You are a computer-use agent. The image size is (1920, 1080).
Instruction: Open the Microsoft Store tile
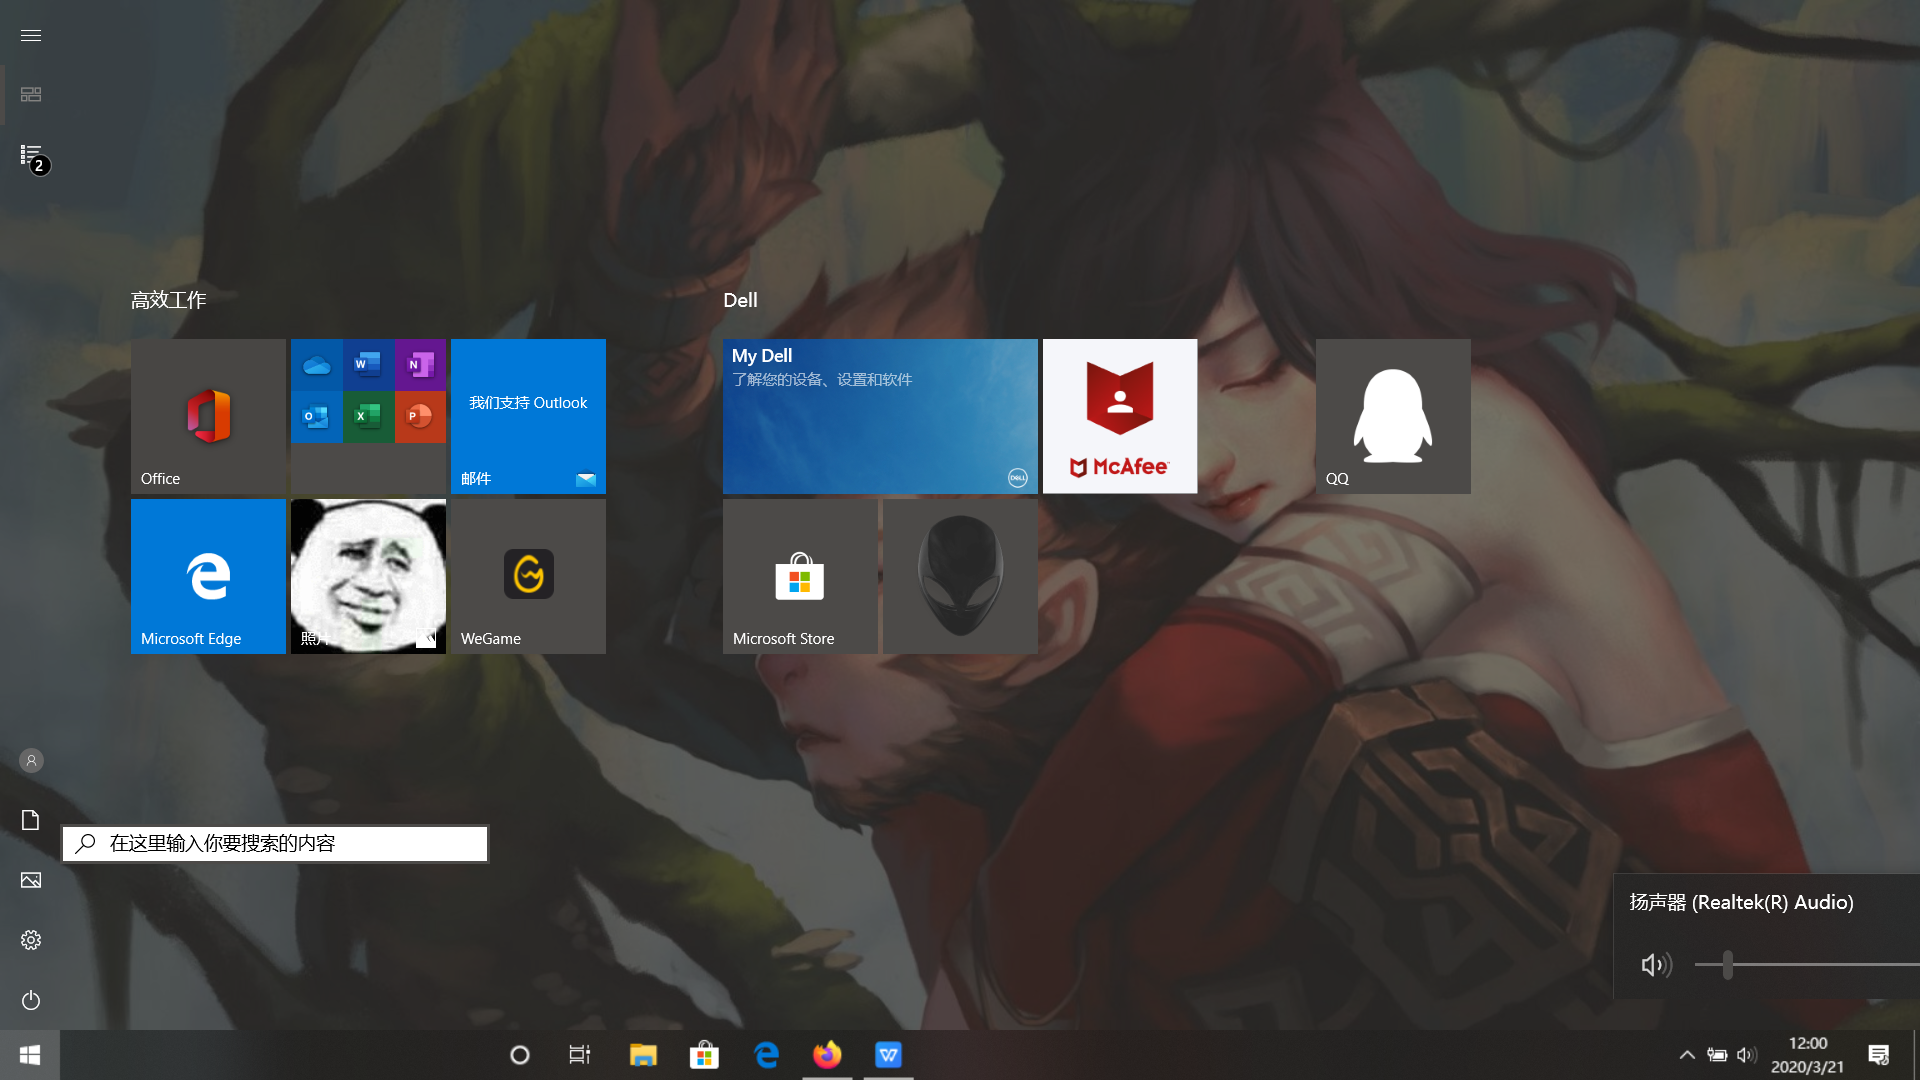coord(800,576)
